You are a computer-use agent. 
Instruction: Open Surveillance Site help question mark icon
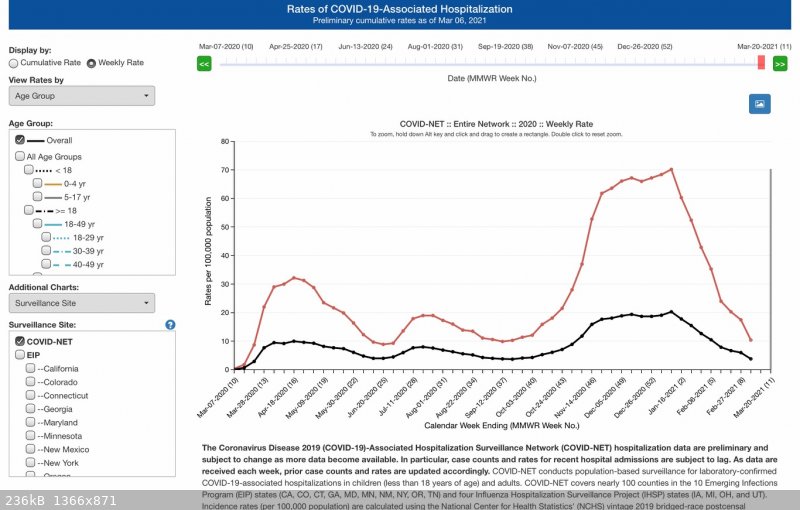[170, 325]
